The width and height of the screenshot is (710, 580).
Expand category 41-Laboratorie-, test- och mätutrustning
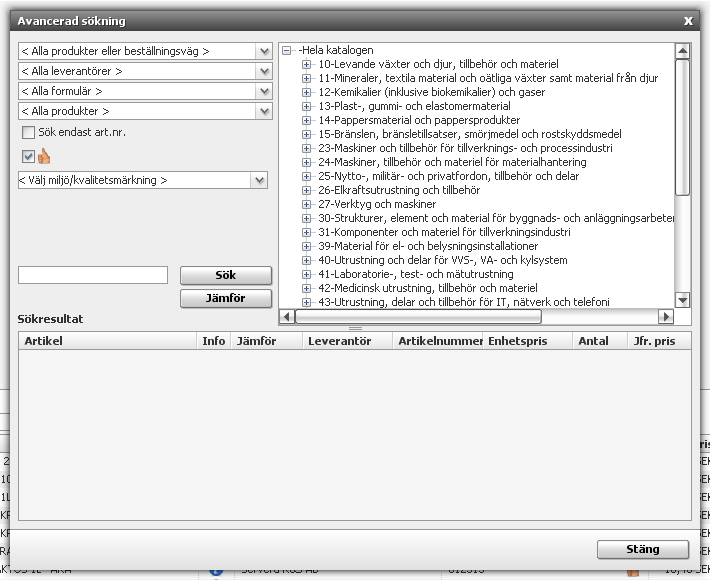tap(307, 275)
